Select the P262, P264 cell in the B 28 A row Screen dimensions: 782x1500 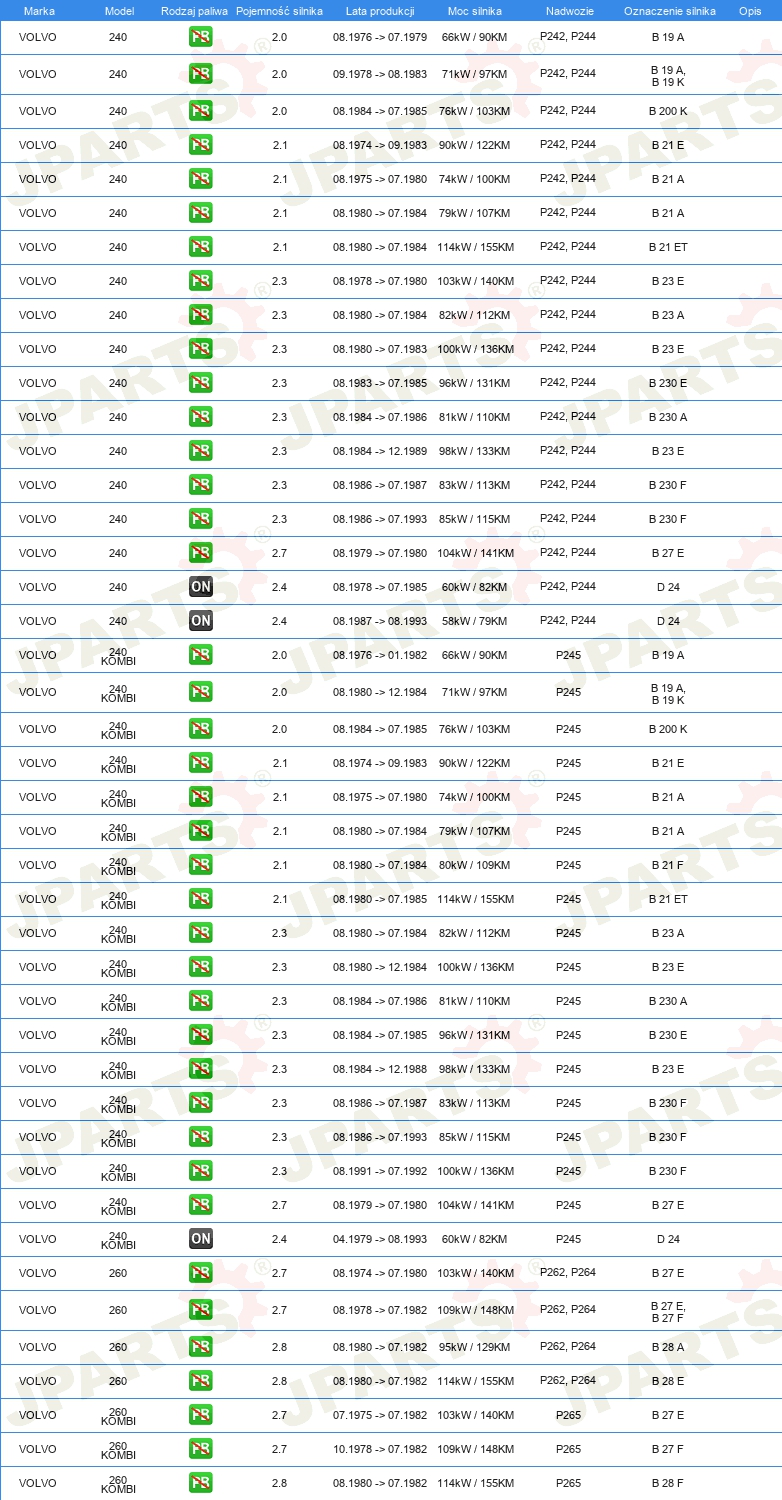[568, 1346]
